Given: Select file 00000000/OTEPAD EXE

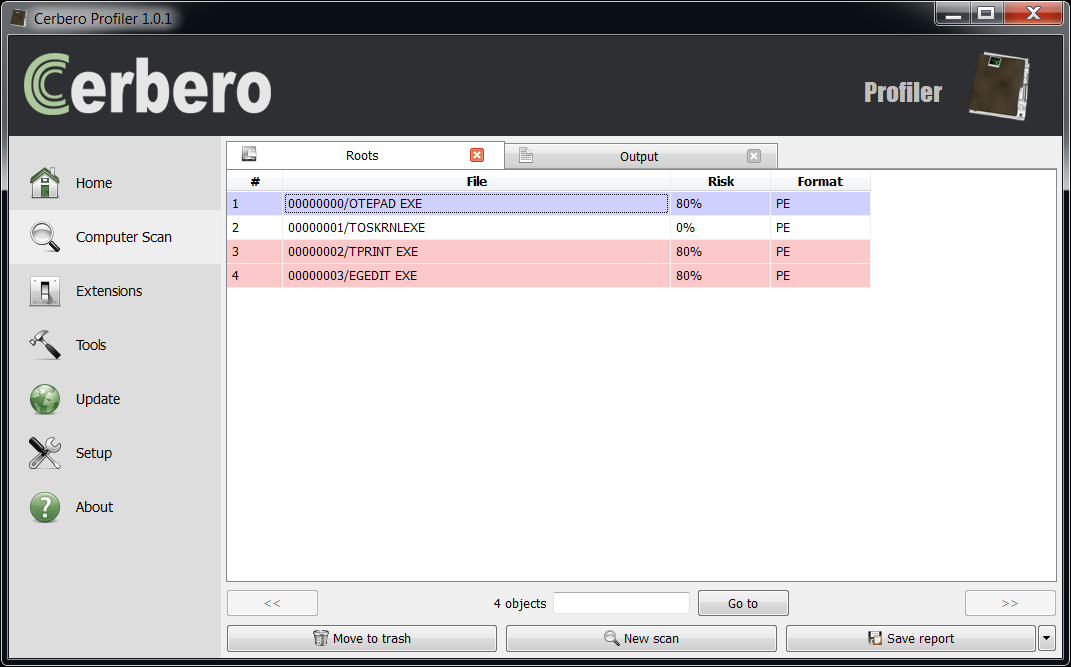Looking at the screenshot, I should pos(476,203).
